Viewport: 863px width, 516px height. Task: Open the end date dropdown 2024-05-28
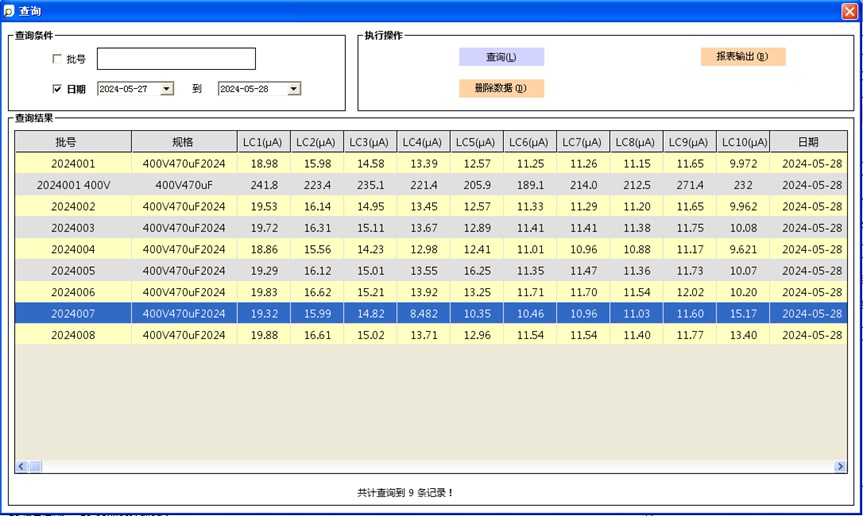pos(293,89)
